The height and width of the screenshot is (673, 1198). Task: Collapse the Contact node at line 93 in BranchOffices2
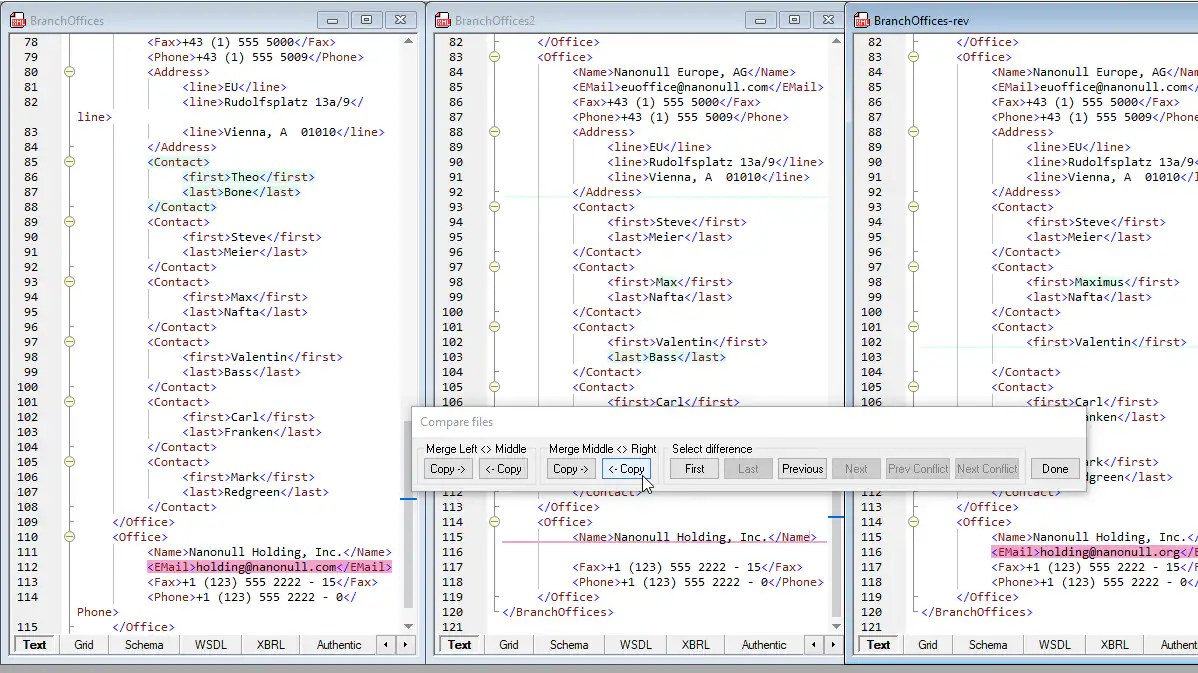point(493,206)
